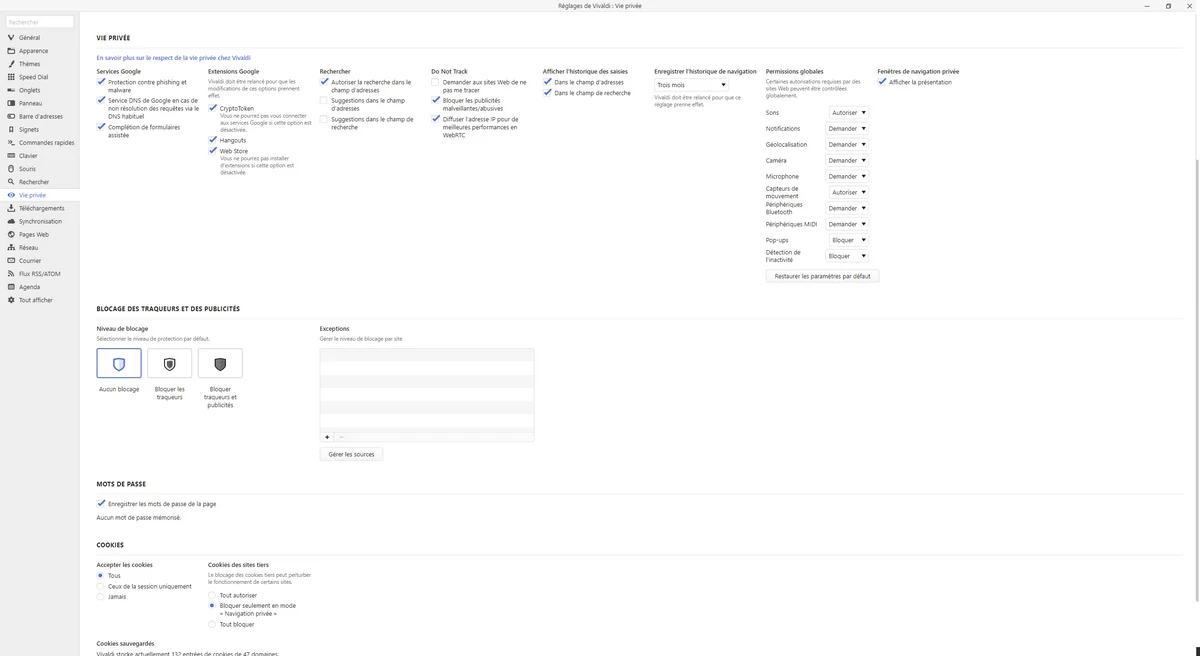
Task: Change Capteurs de mouvement permission dropdown
Action: pyautogui.click(x=848, y=192)
